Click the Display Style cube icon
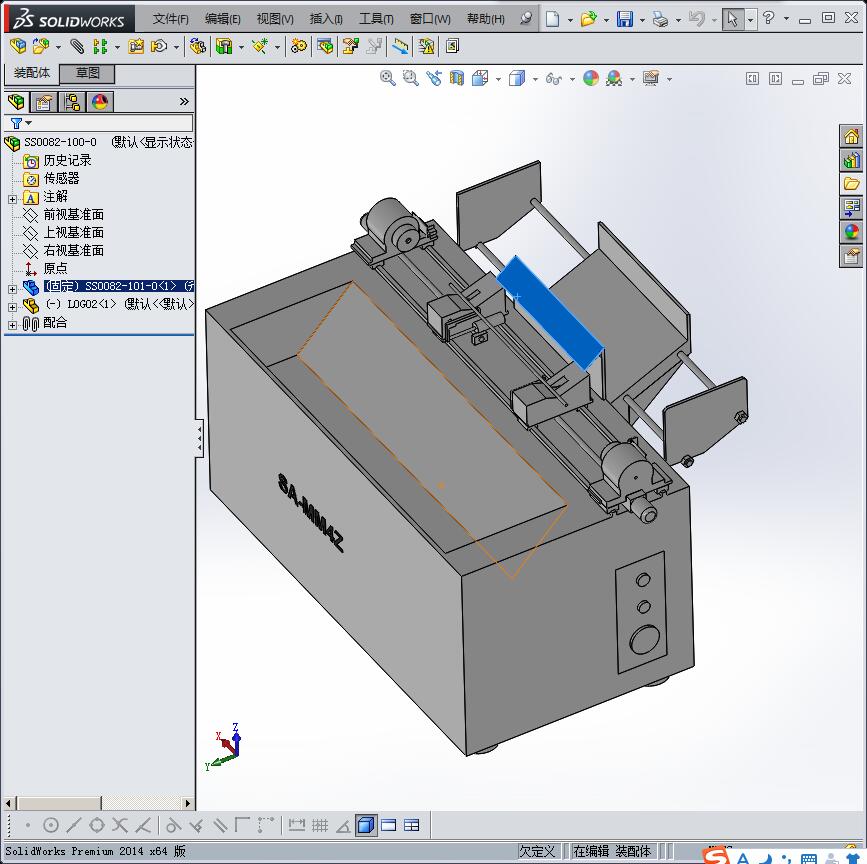 click(517, 78)
